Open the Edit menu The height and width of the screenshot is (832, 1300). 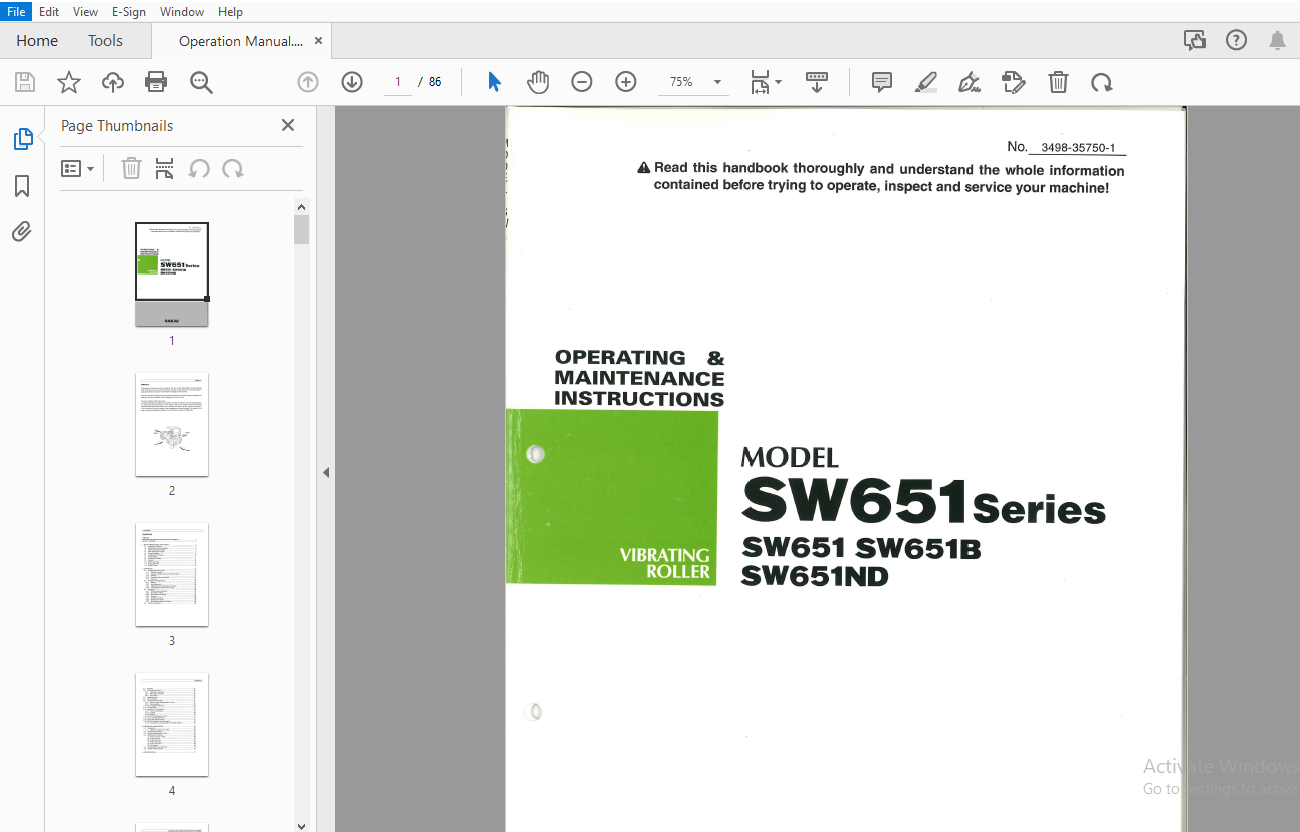(x=49, y=11)
